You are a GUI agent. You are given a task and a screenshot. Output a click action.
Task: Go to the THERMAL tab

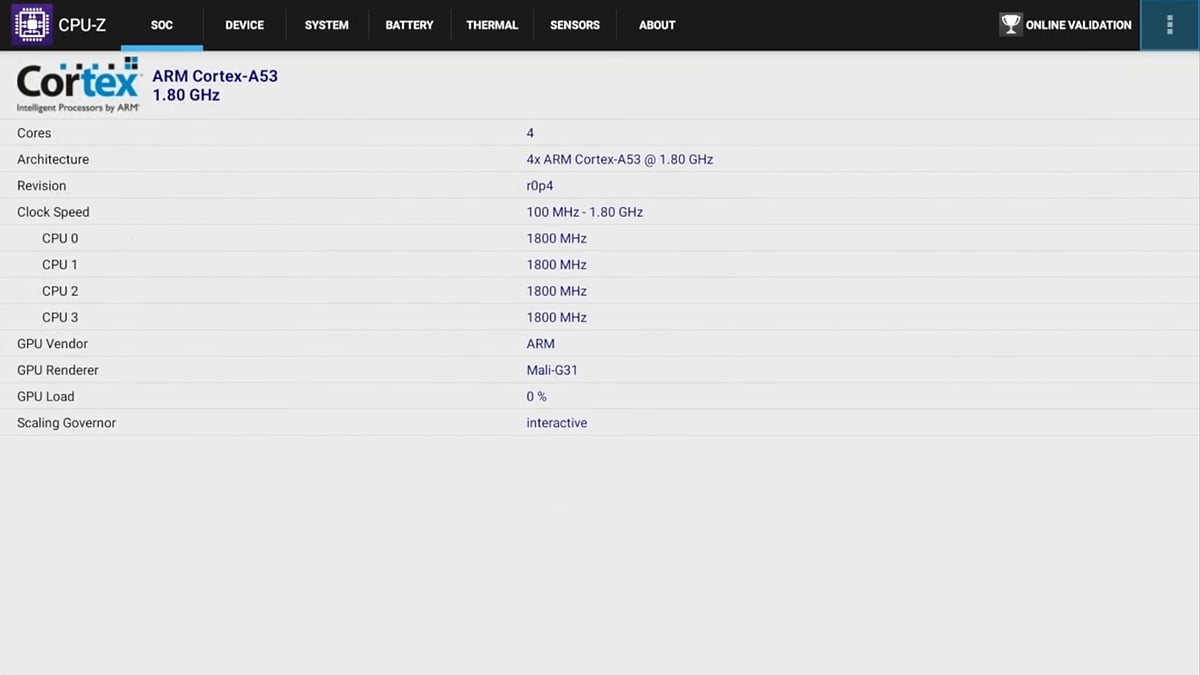pyautogui.click(x=492, y=25)
